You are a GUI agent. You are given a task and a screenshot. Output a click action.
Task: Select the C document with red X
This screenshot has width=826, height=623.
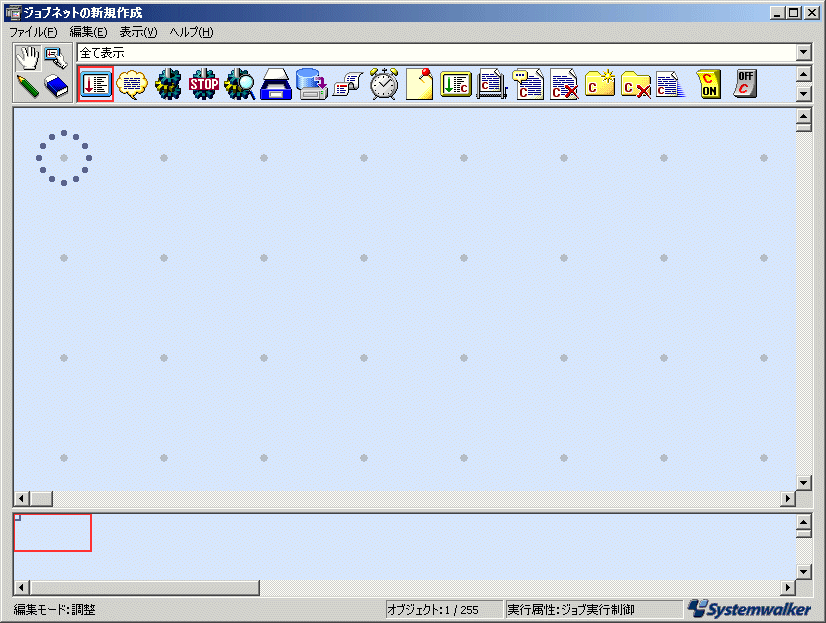(x=564, y=84)
